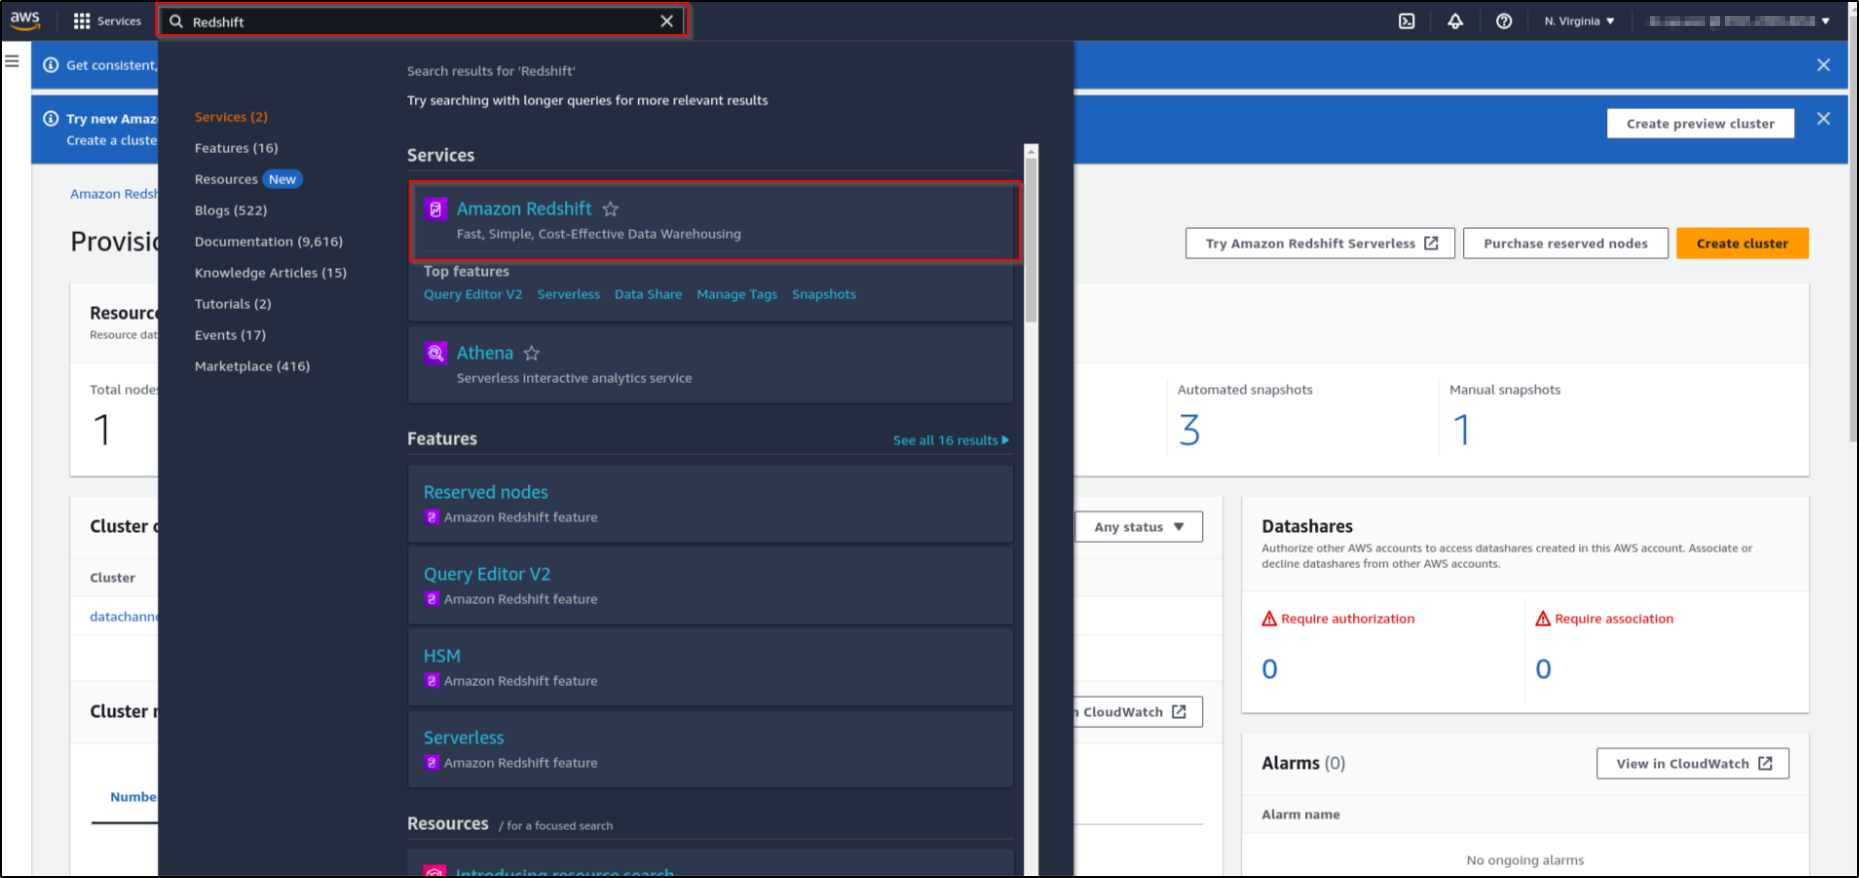1859x878 pixels.
Task: Click the search results scrollbar
Action: pyautogui.click(x=1031, y=240)
